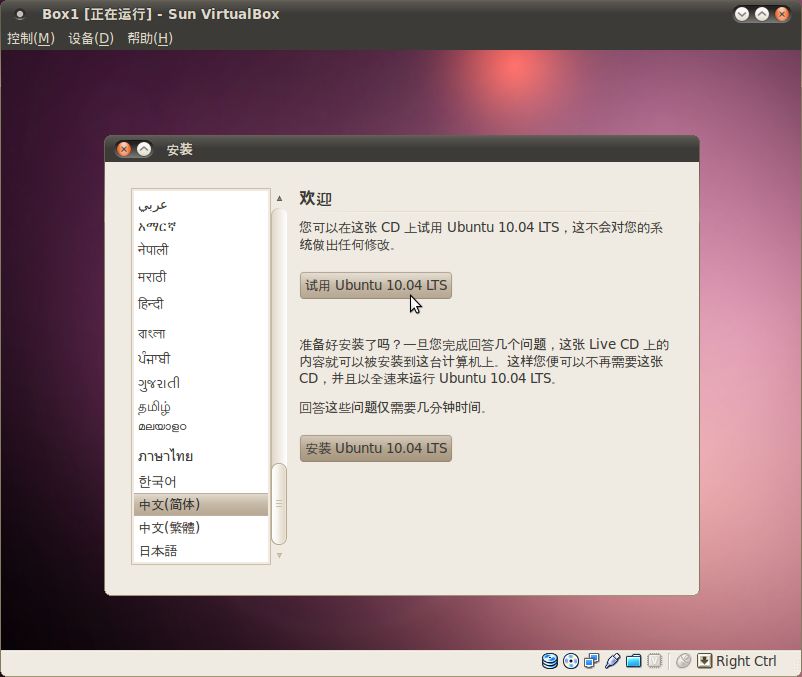The width and height of the screenshot is (802, 677).
Task: Click the USB devices status icon
Action: [x=612, y=661]
